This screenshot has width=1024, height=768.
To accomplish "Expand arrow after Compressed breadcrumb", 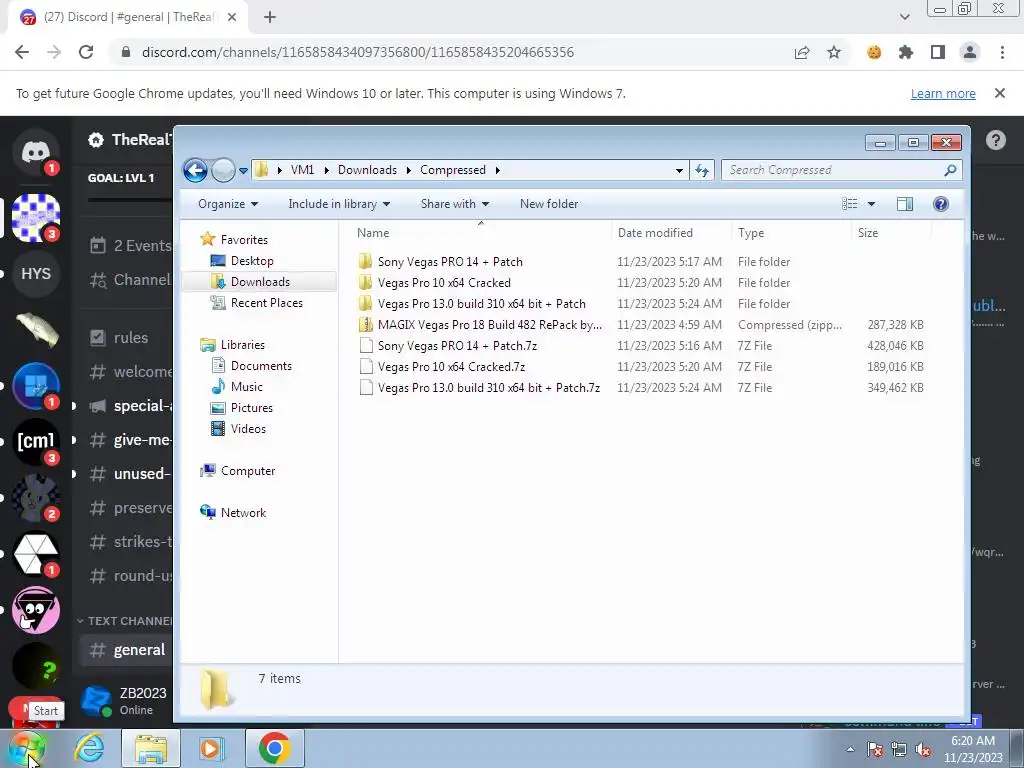I will tap(498, 170).
